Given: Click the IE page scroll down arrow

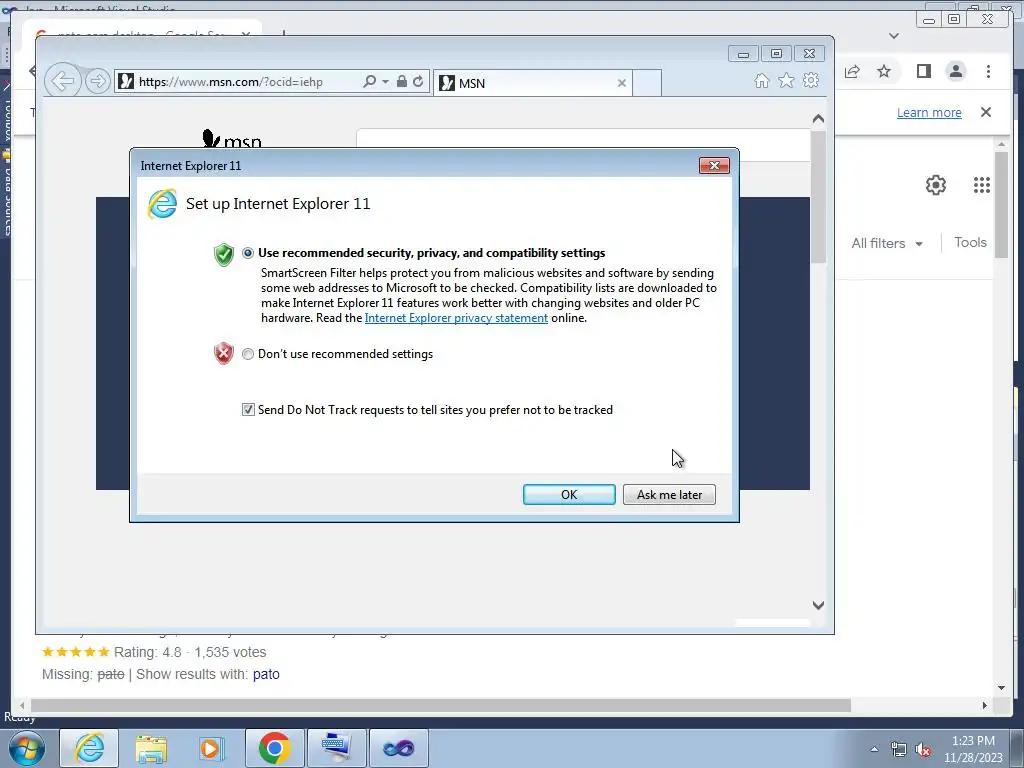Looking at the screenshot, I should pyautogui.click(x=818, y=605).
